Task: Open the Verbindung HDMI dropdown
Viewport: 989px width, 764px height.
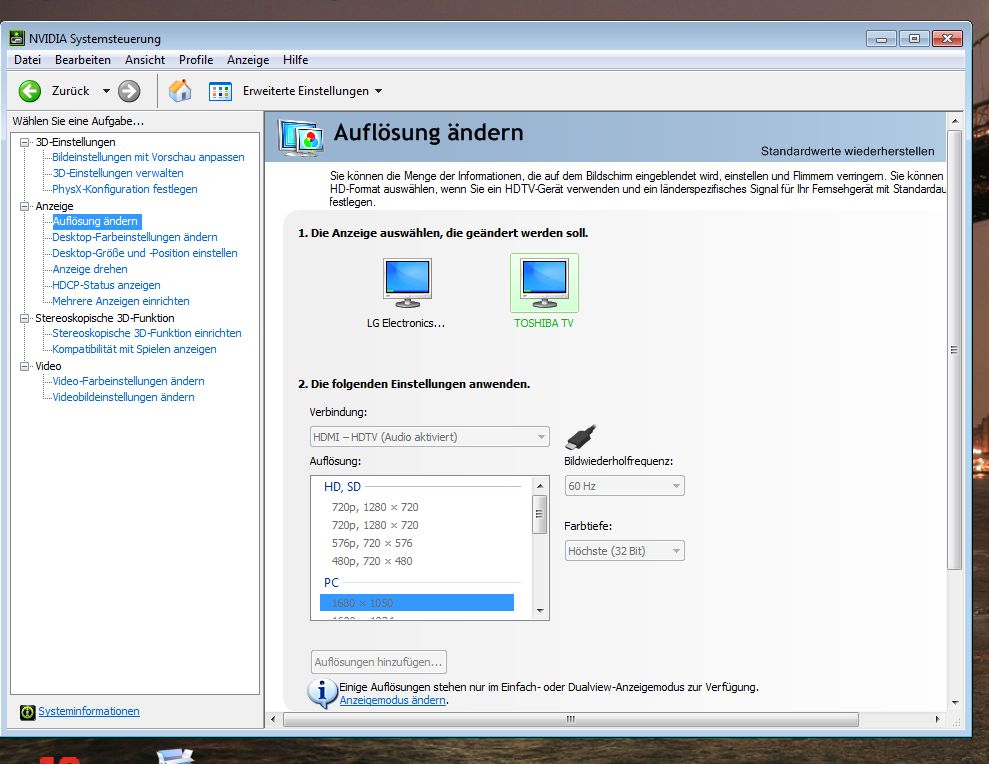Action: (x=430, y=437)
